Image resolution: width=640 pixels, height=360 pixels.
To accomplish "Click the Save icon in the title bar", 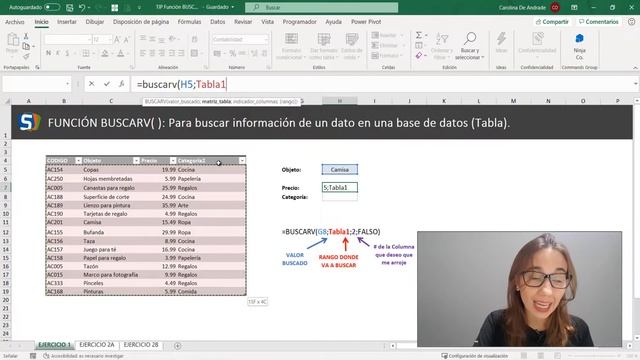I will tap(70, 7).
